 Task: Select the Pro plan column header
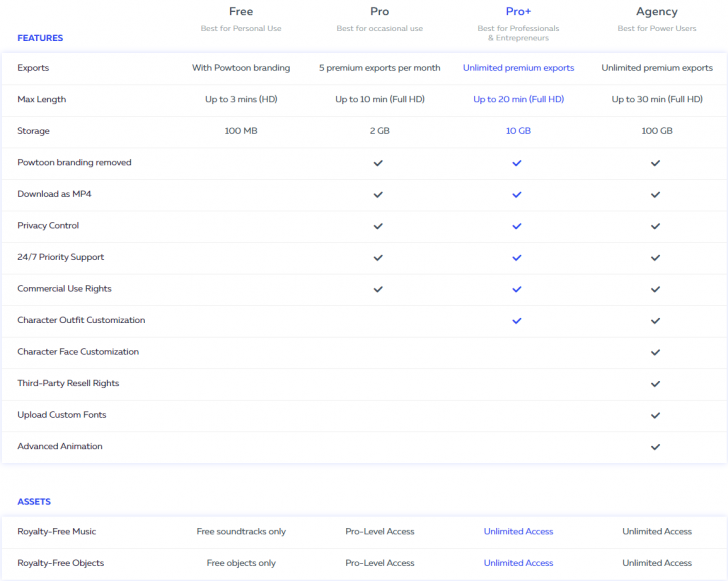(x=379, y=12)
